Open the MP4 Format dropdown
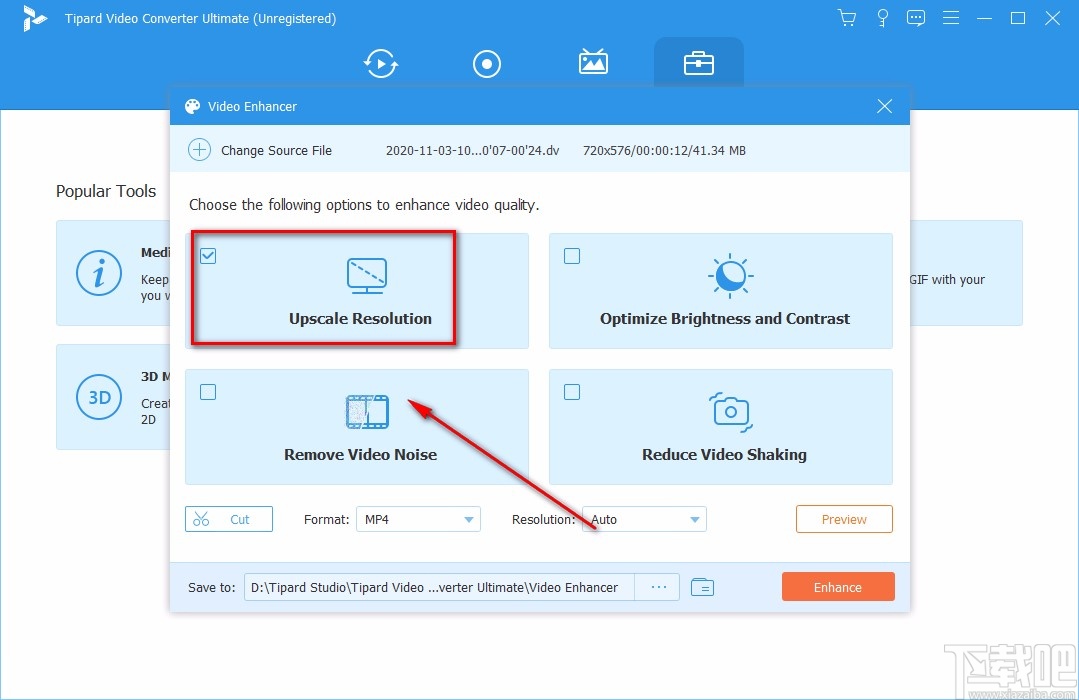Viewport: 1079px width, 700px height. pyautogui.click(x=418, y=519)
